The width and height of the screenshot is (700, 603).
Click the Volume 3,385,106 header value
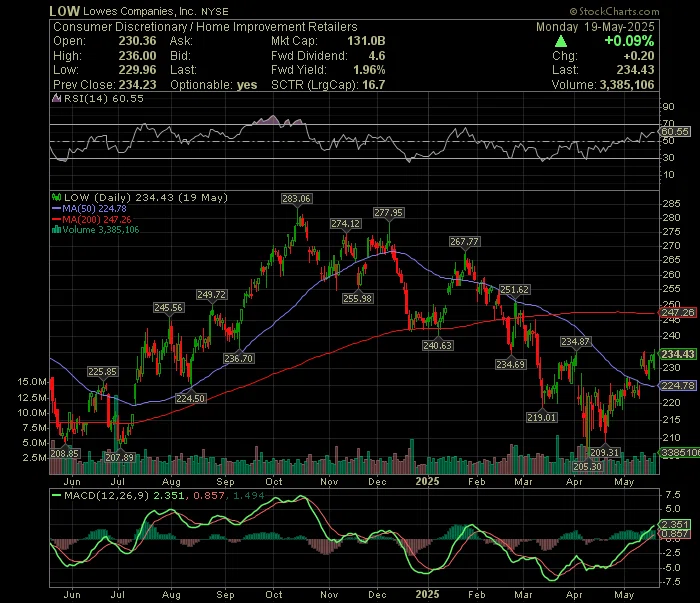(627, 85)
